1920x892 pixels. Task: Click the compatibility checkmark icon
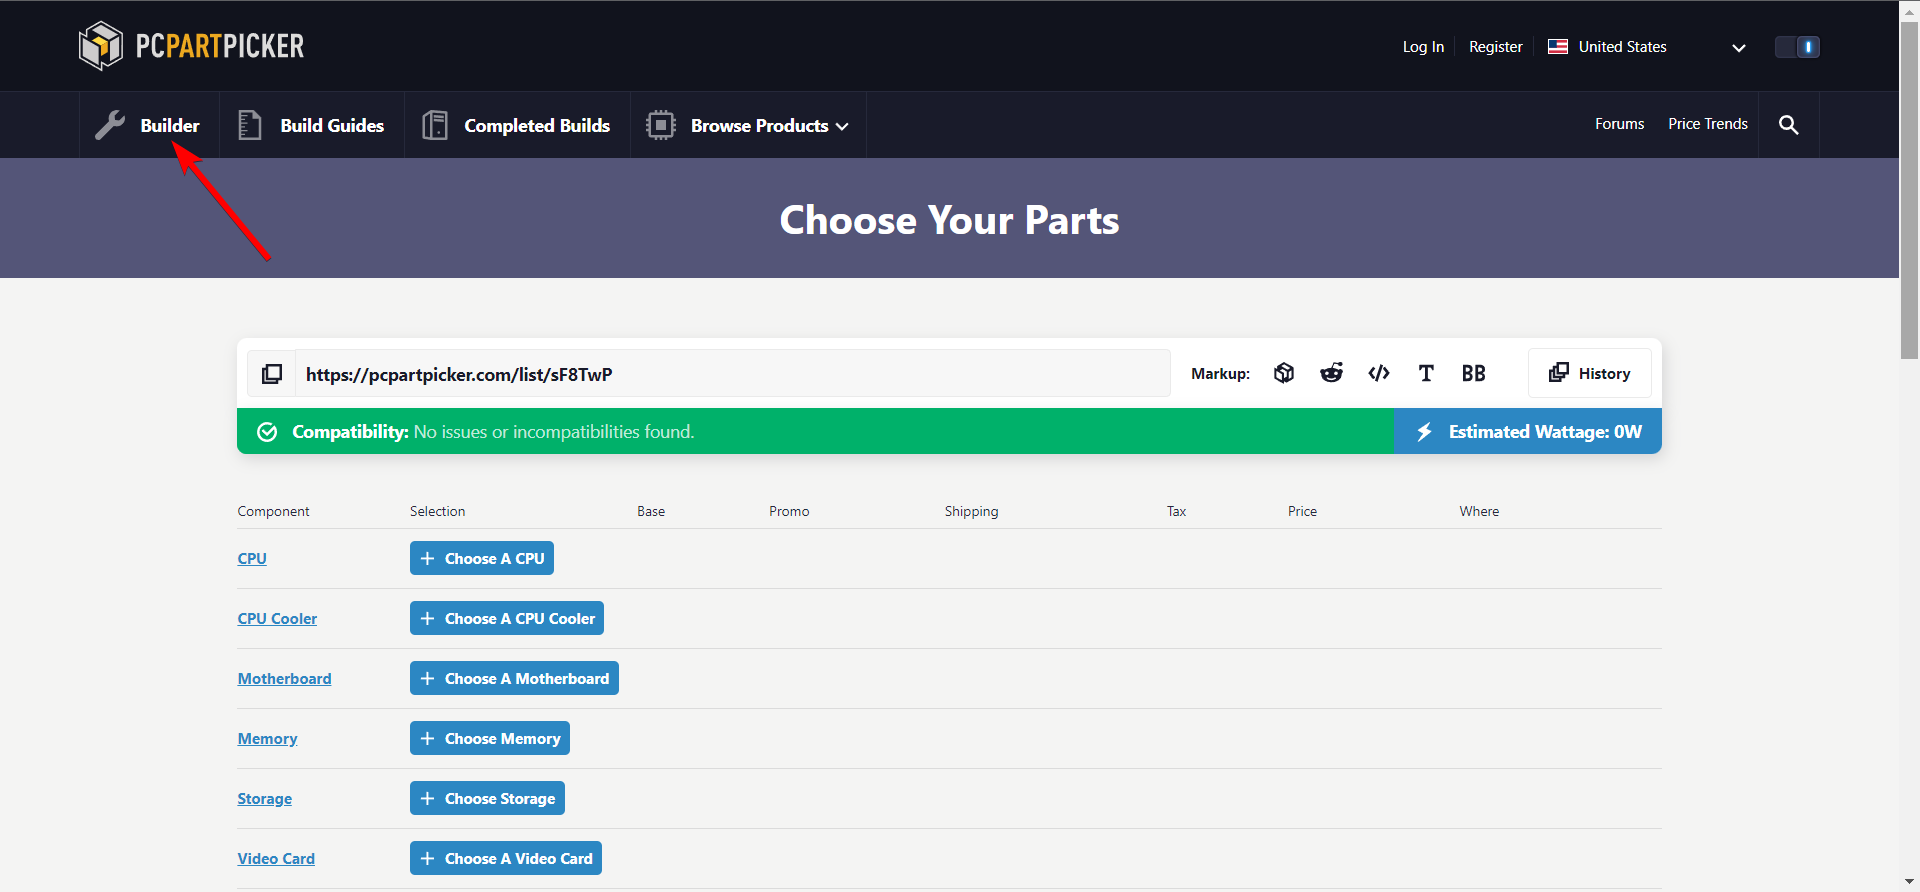click(x=267, y=432)
